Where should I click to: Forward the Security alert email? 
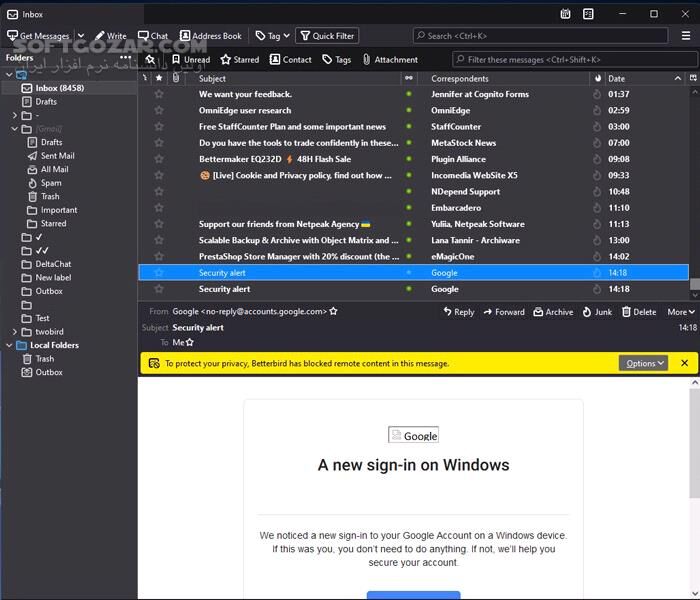click(503, 312)
